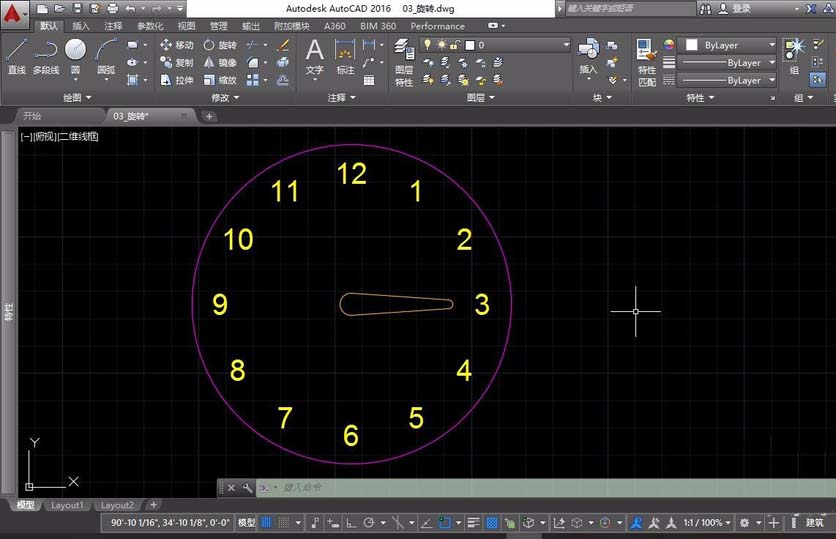Viewport: 836px width, 539px height.
Task: Switch to the Layout1 tab
Action: pos(67,506)
